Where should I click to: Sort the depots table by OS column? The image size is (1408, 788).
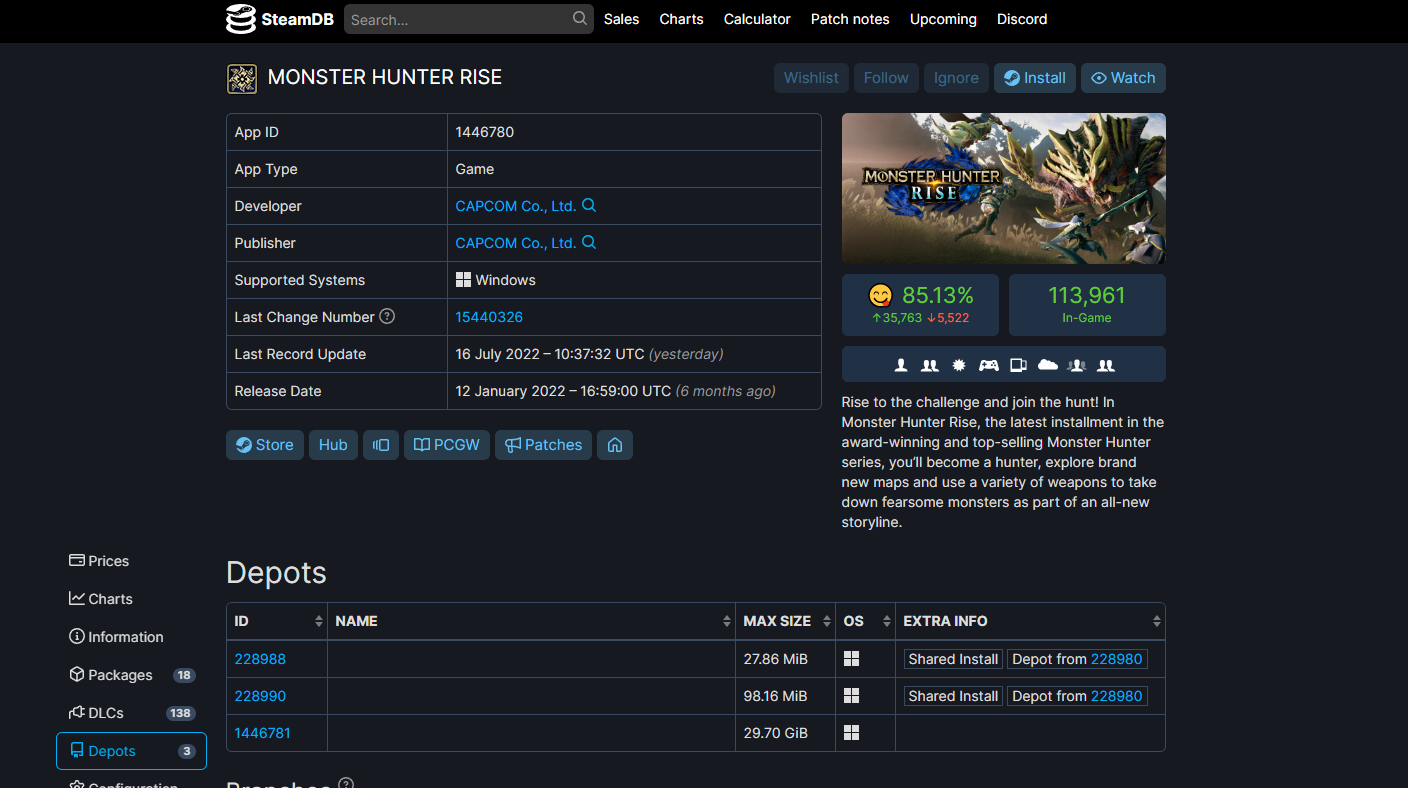pos(865,621)
